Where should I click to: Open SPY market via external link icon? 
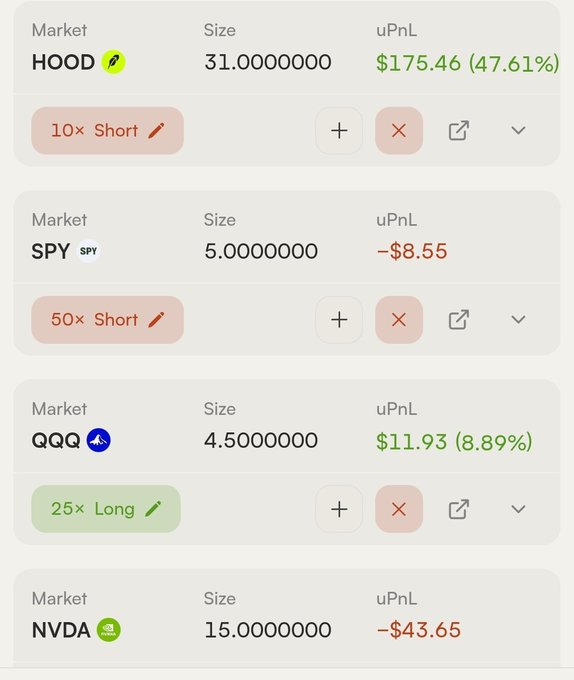(x=459, y=320)
